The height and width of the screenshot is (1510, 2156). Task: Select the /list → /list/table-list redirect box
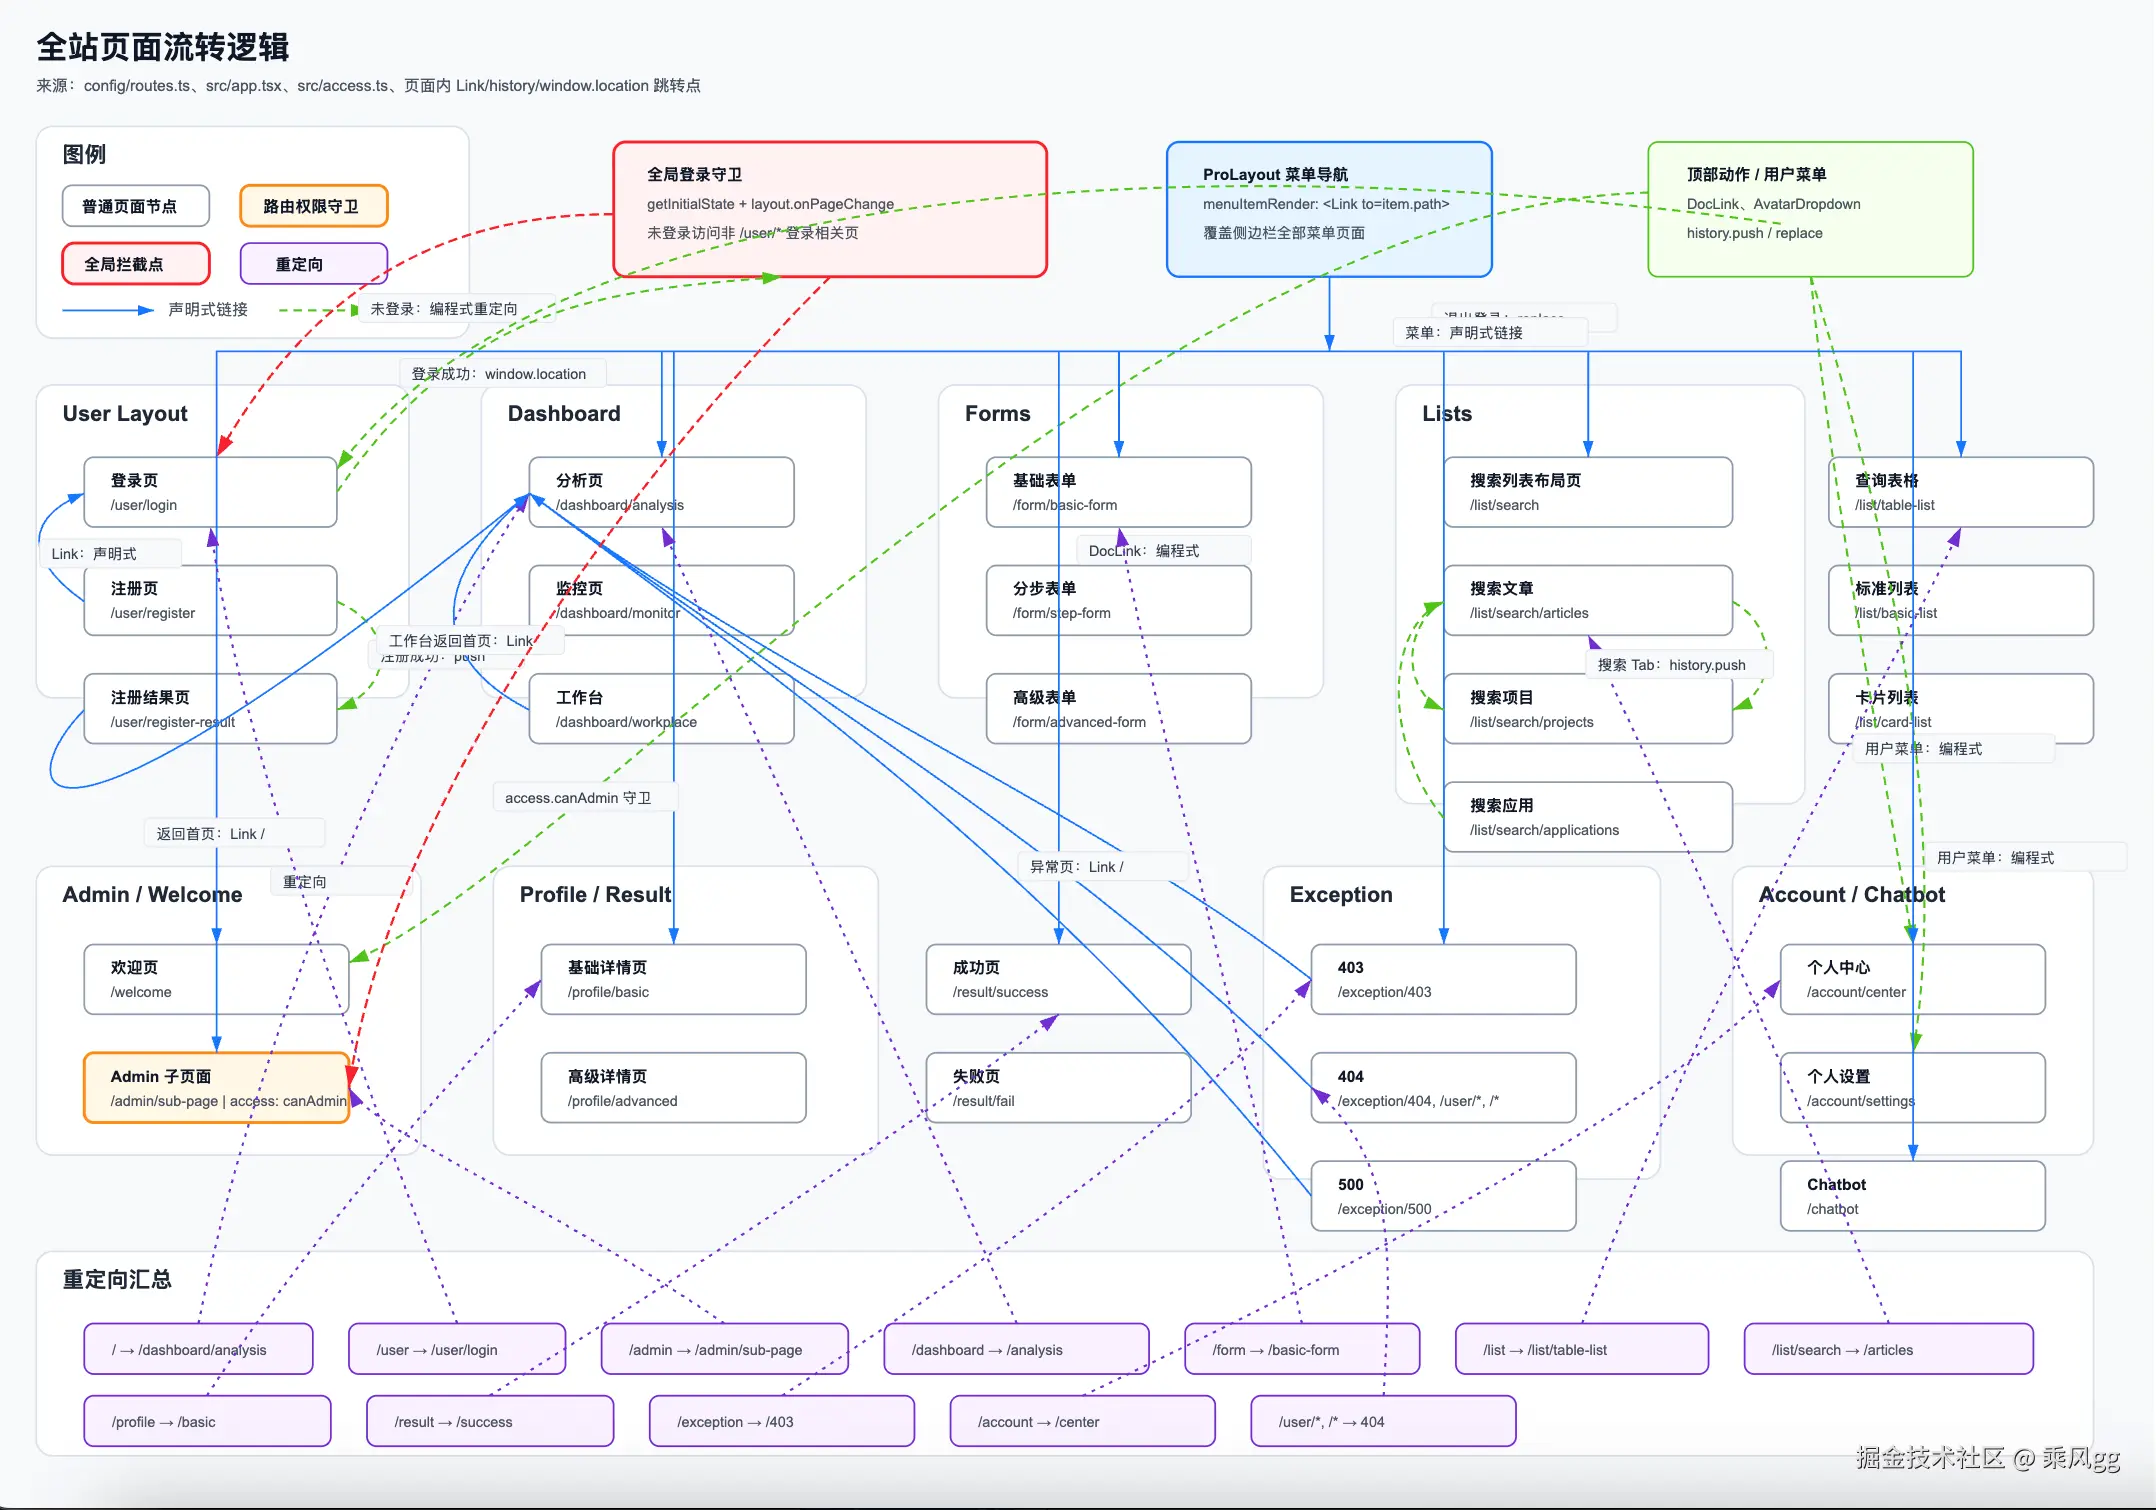point(1582,1349)
